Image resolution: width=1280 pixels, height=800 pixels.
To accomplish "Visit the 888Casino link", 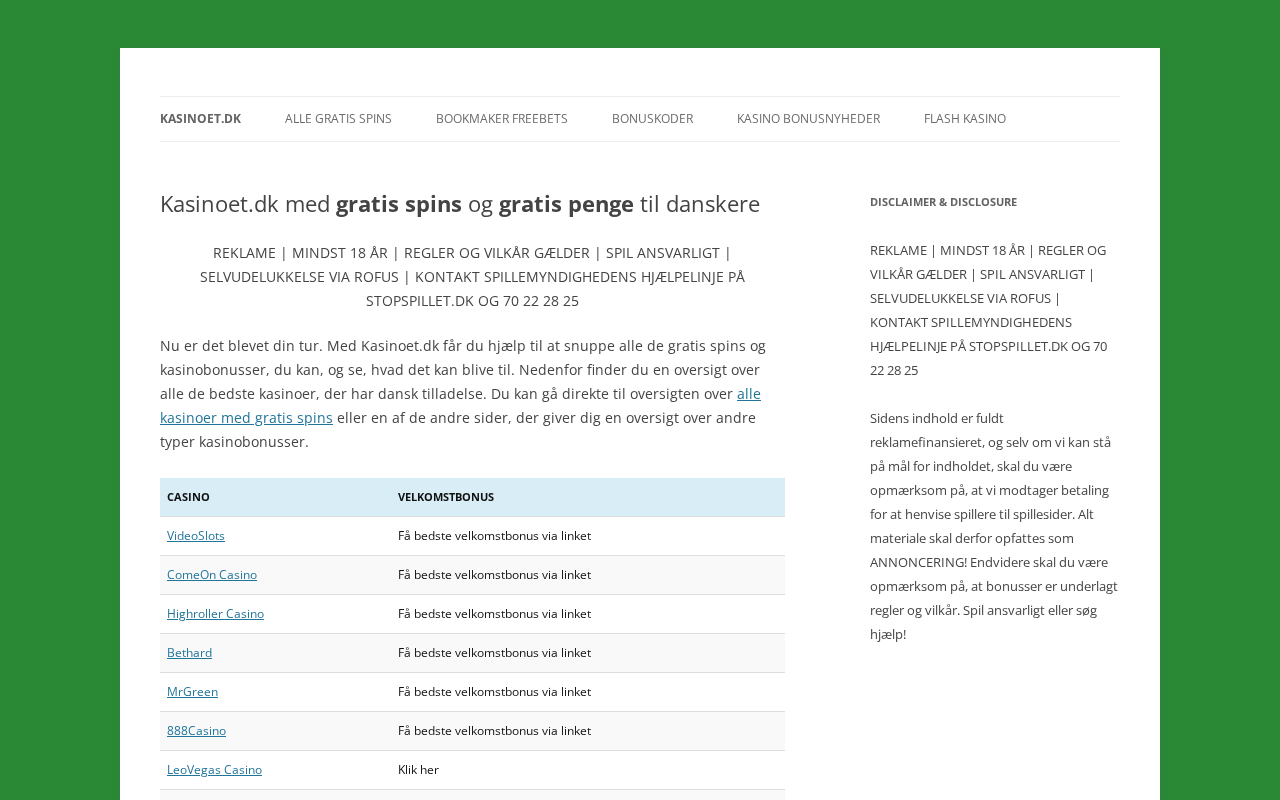I will 196,731.
